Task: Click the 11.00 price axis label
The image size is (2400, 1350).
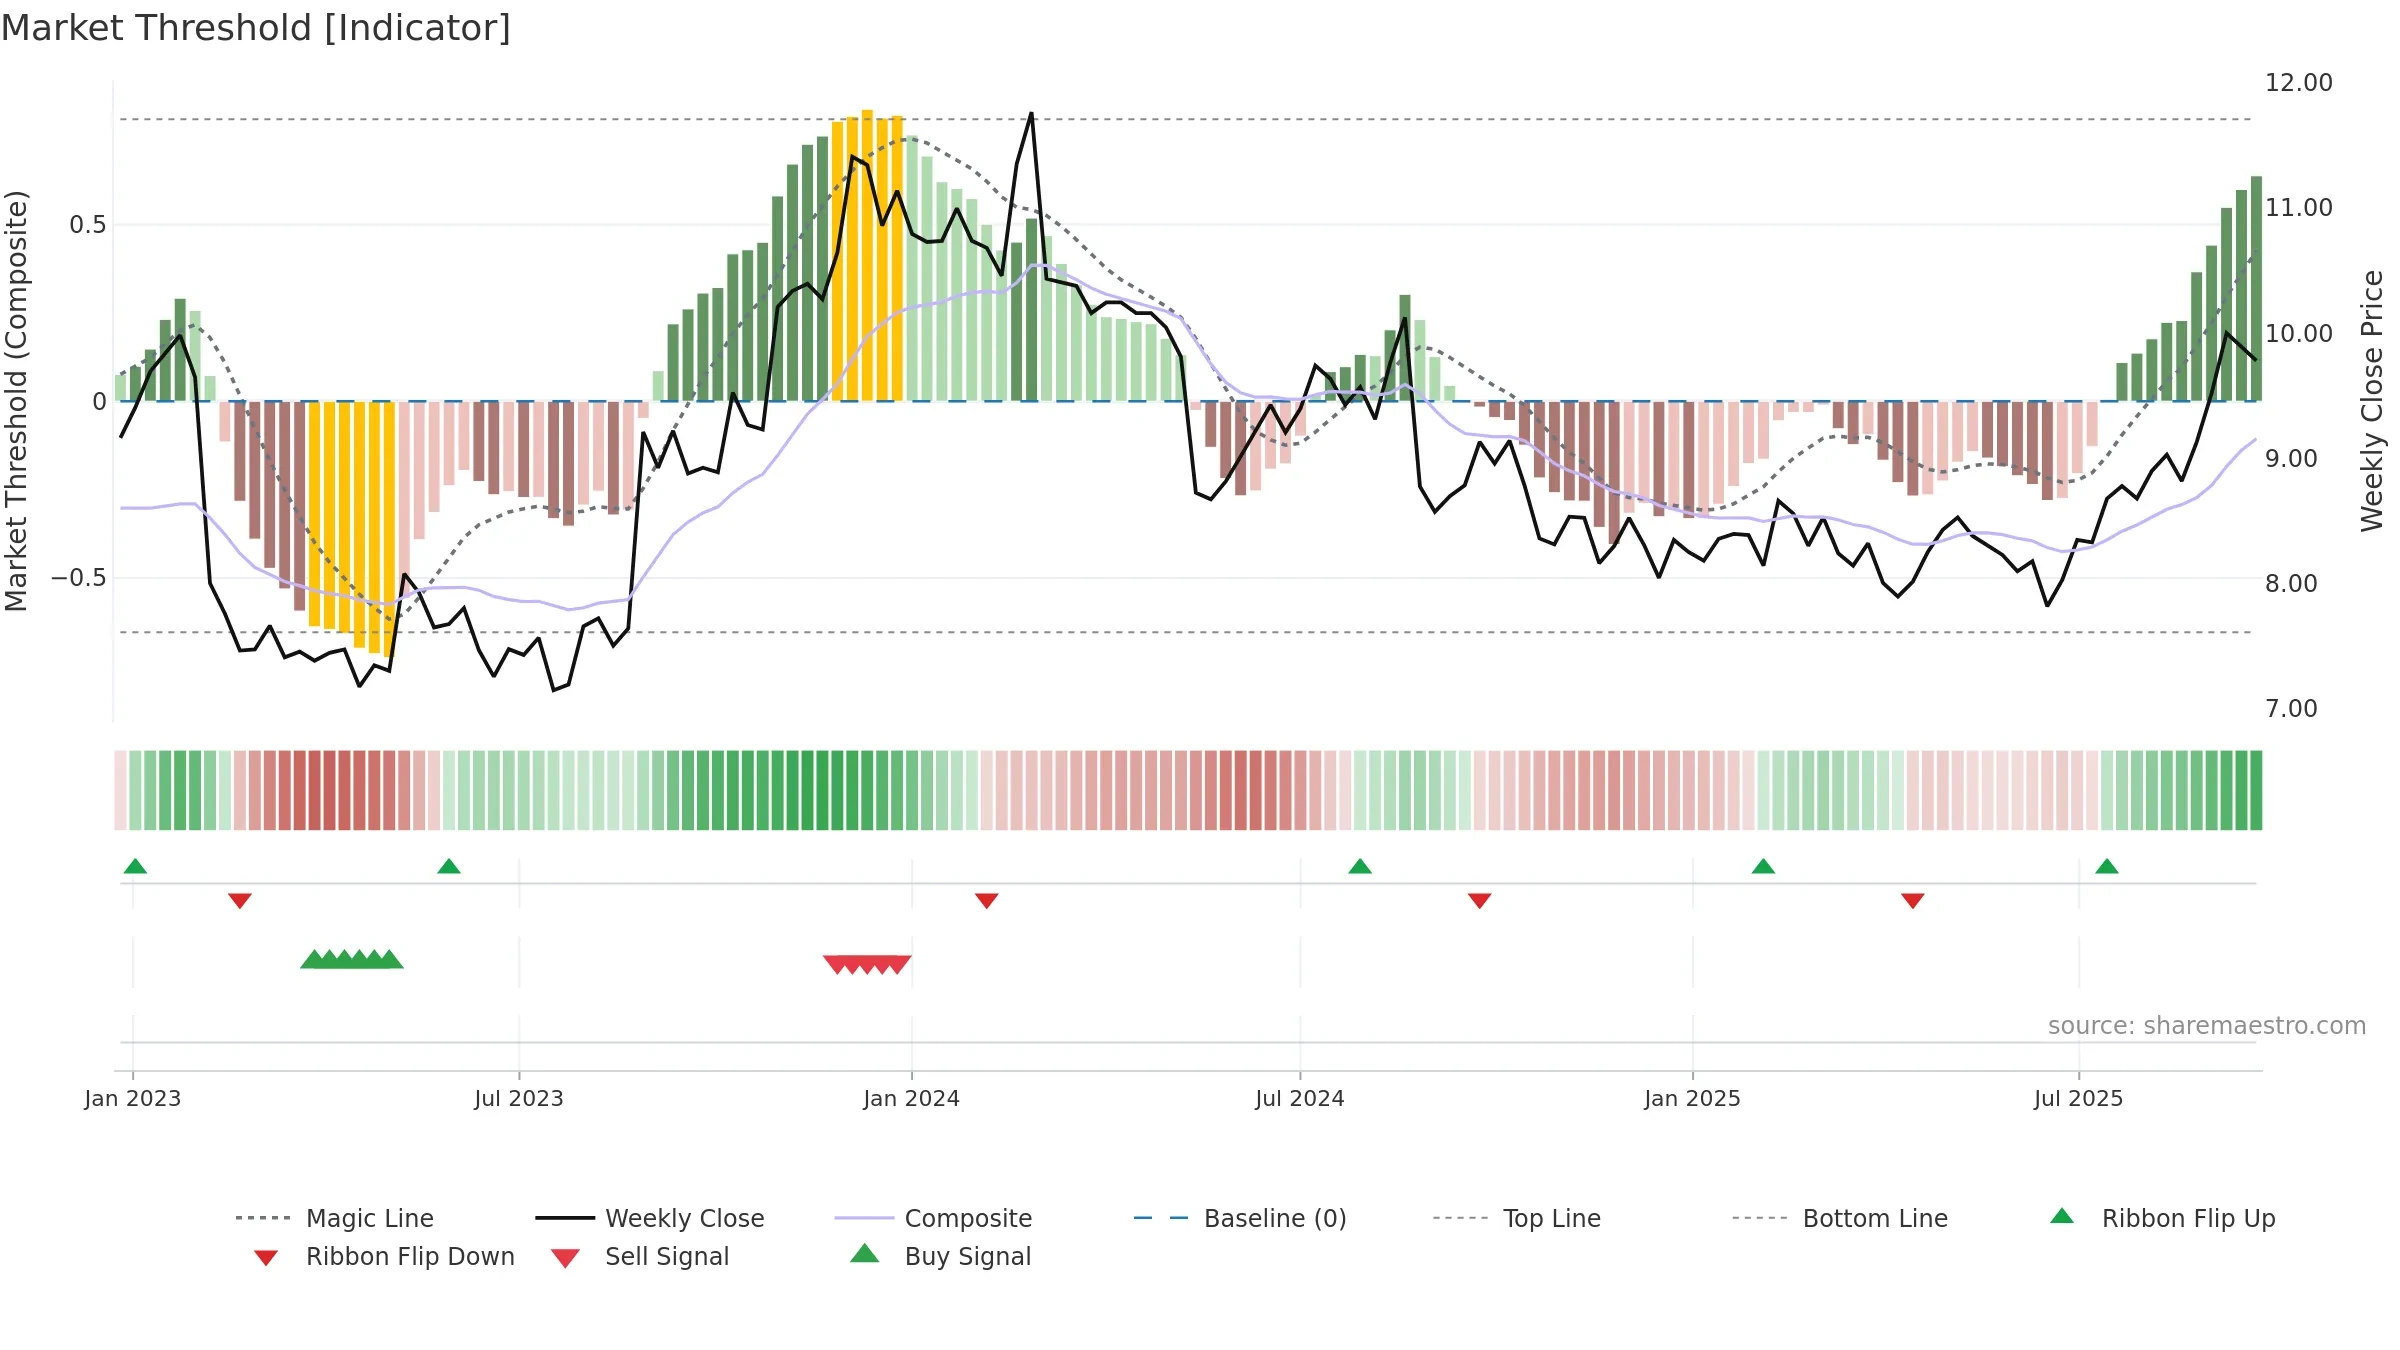Action: pyautogui.click(x=2299, y=208)
